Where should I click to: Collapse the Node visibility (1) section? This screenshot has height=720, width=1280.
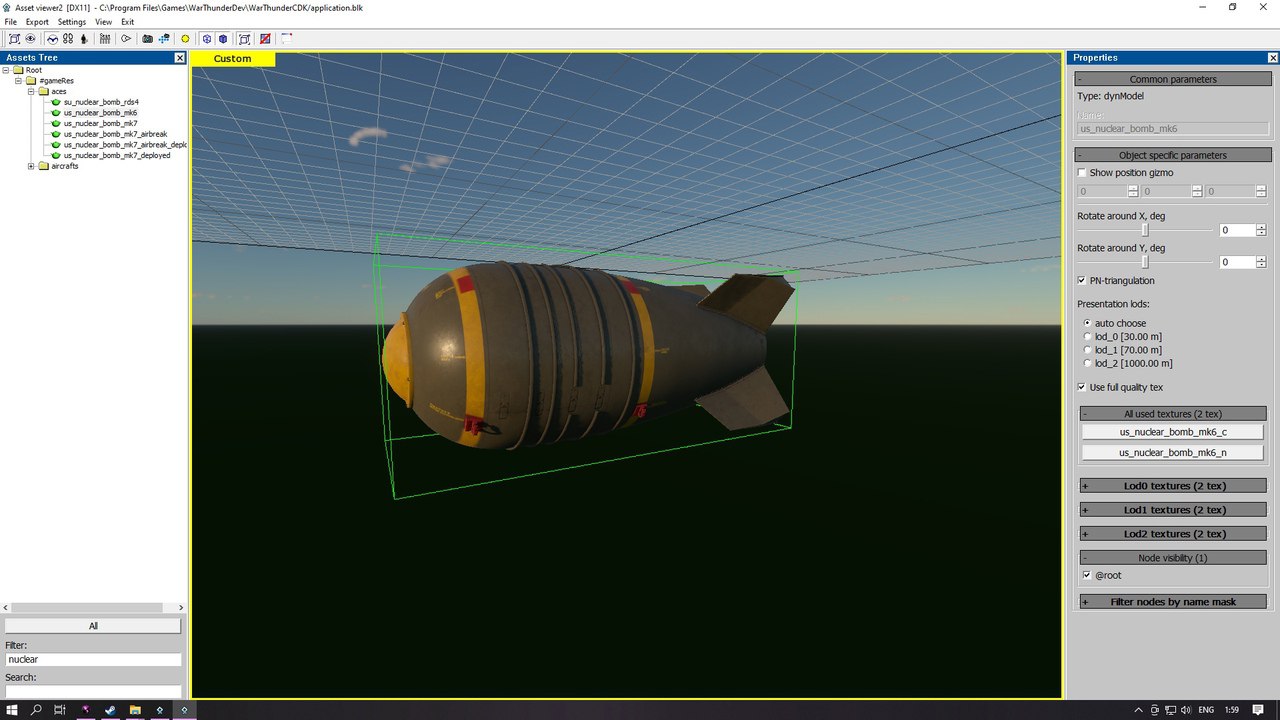(1173, 558)
